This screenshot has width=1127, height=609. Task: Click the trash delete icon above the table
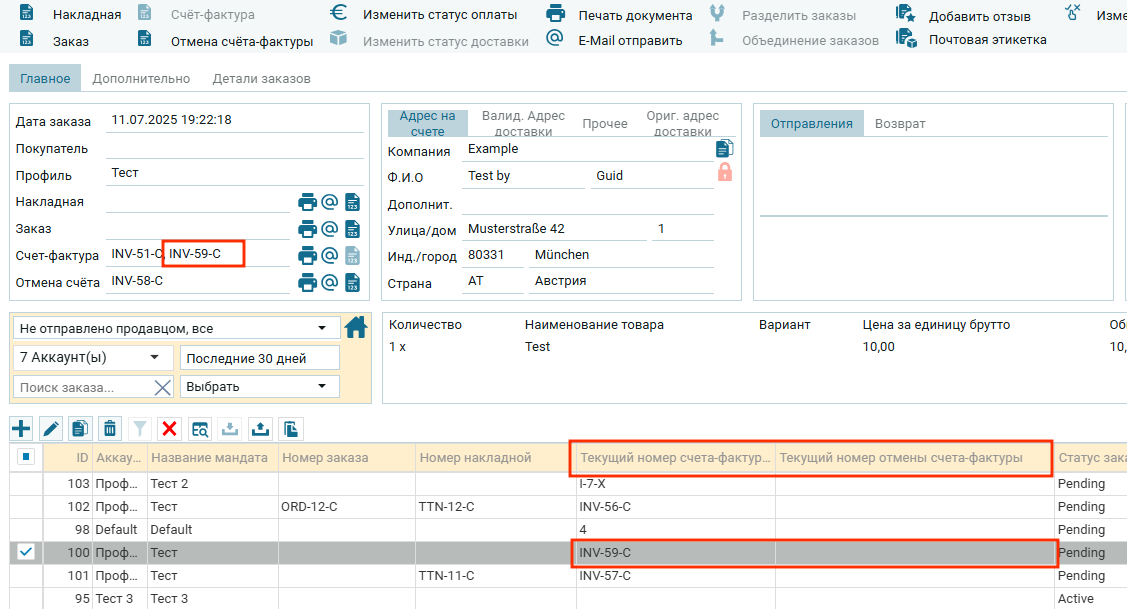(x=110, y=429)
